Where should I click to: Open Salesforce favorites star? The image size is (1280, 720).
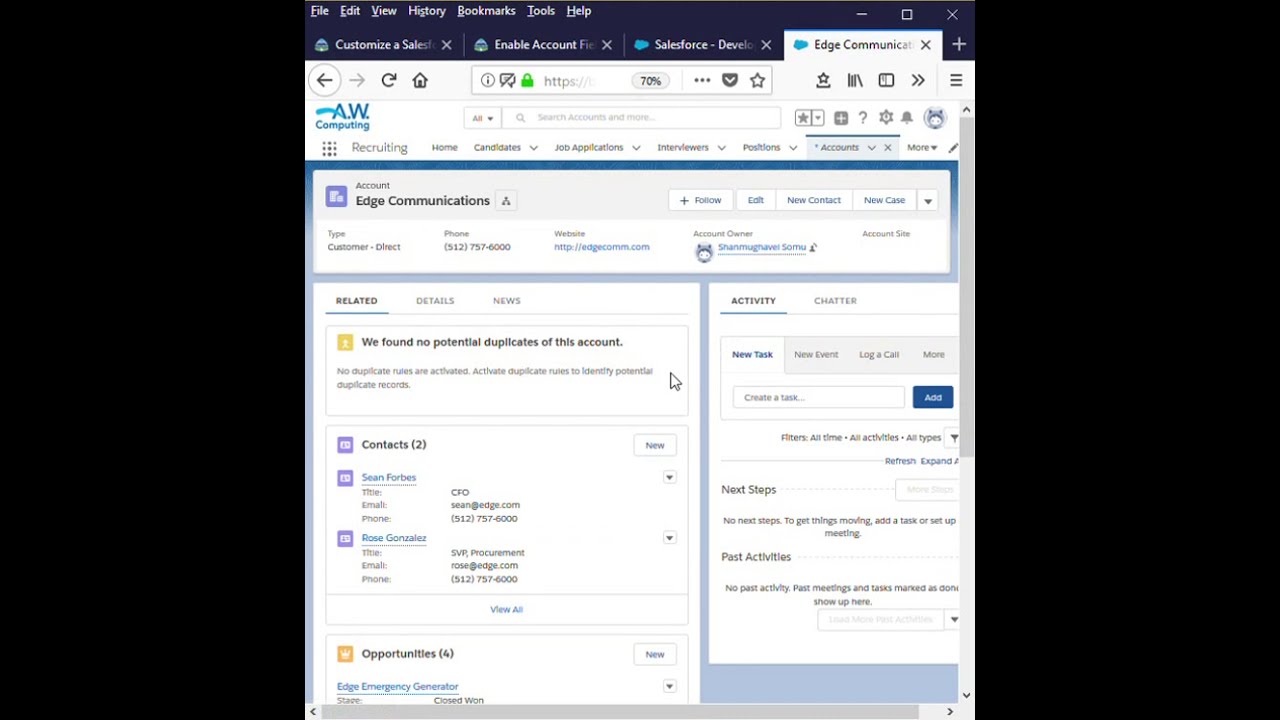click(803, 118)
